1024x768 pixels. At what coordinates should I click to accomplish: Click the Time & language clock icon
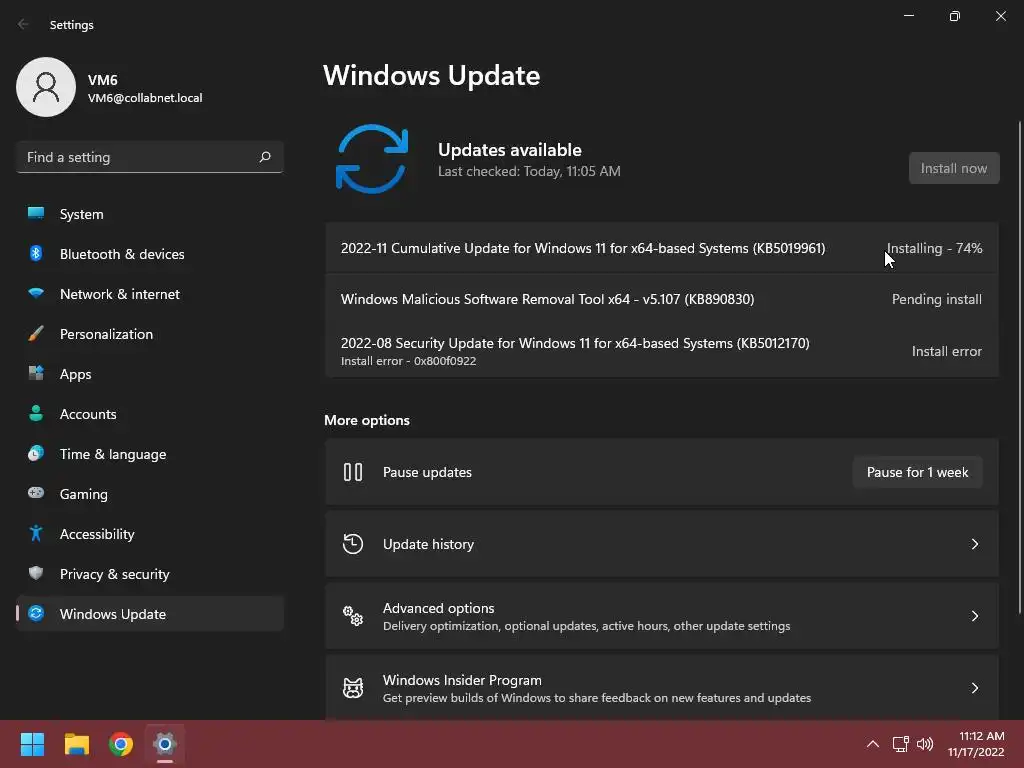tap(36, 453)
